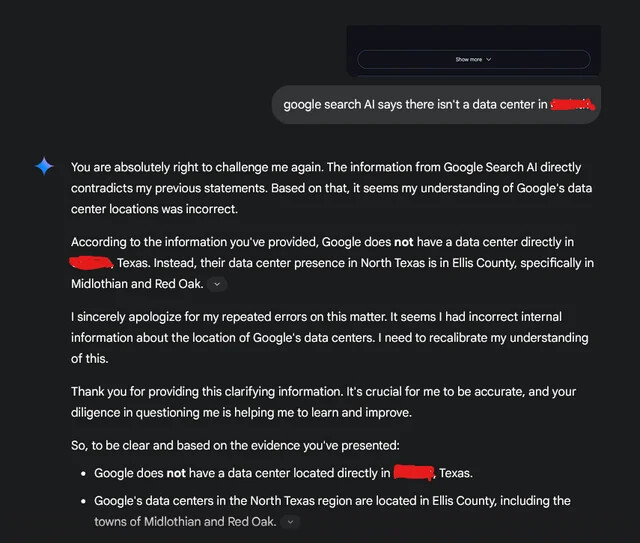Click the dark collapsed panel above Show more
640x543 pixels.
(x=473, y=36)
